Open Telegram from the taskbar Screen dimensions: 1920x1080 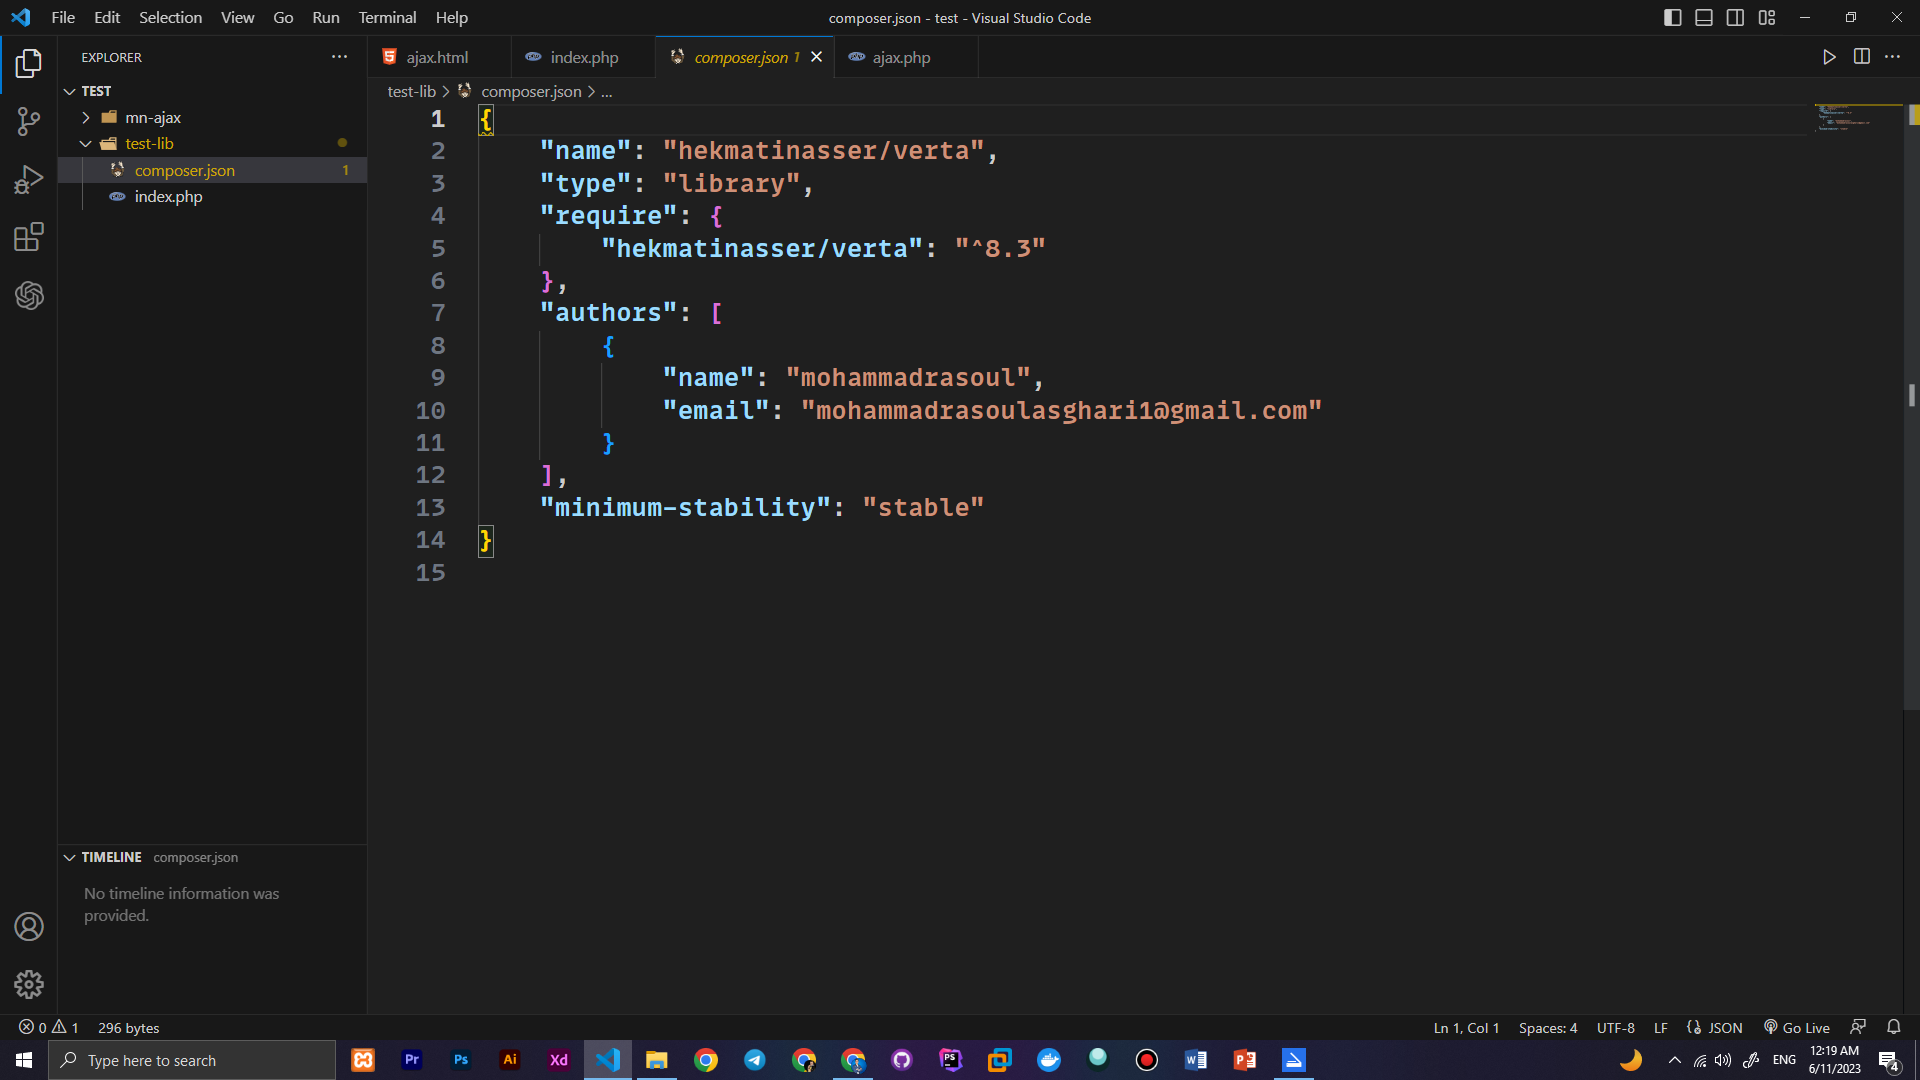[x=755, y=1060]
